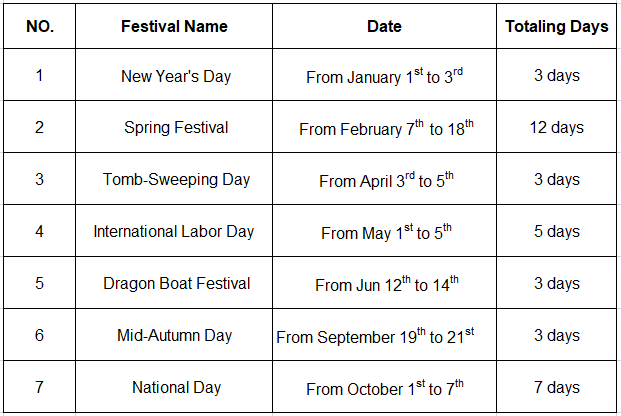Click the "Dragon Boat Festival" cell

(x=176, y=284)
